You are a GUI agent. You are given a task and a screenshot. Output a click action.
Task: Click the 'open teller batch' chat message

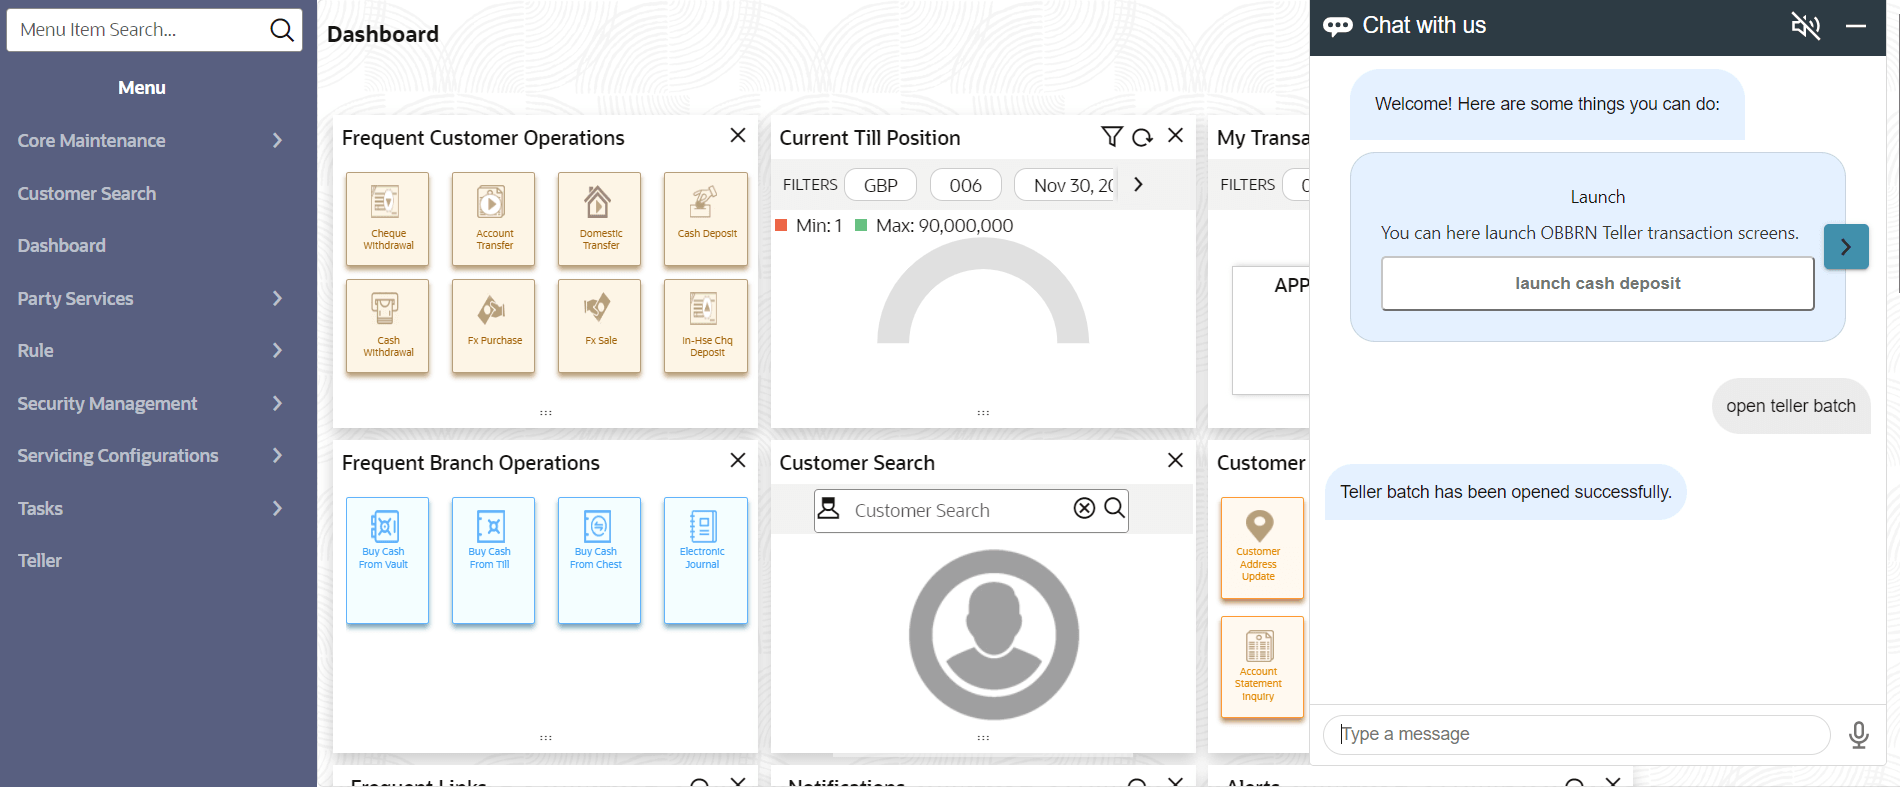(x=1790, y=406)
